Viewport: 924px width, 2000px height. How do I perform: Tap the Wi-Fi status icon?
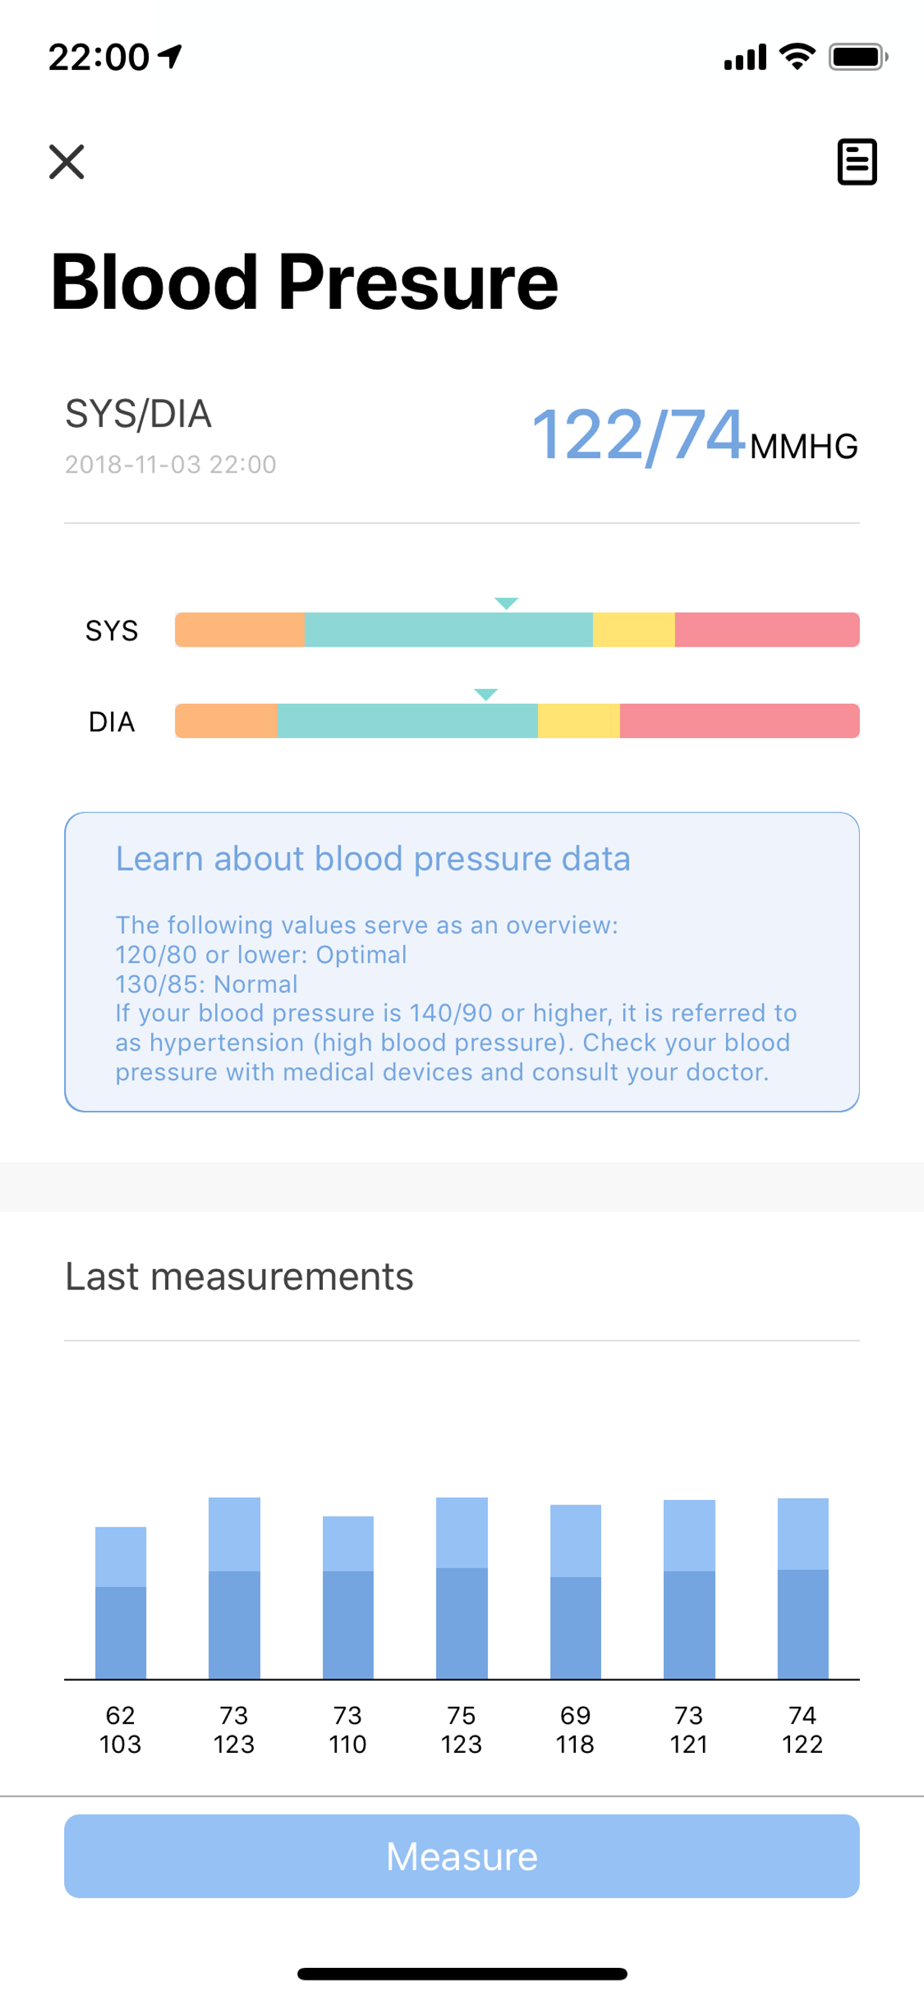797,56
